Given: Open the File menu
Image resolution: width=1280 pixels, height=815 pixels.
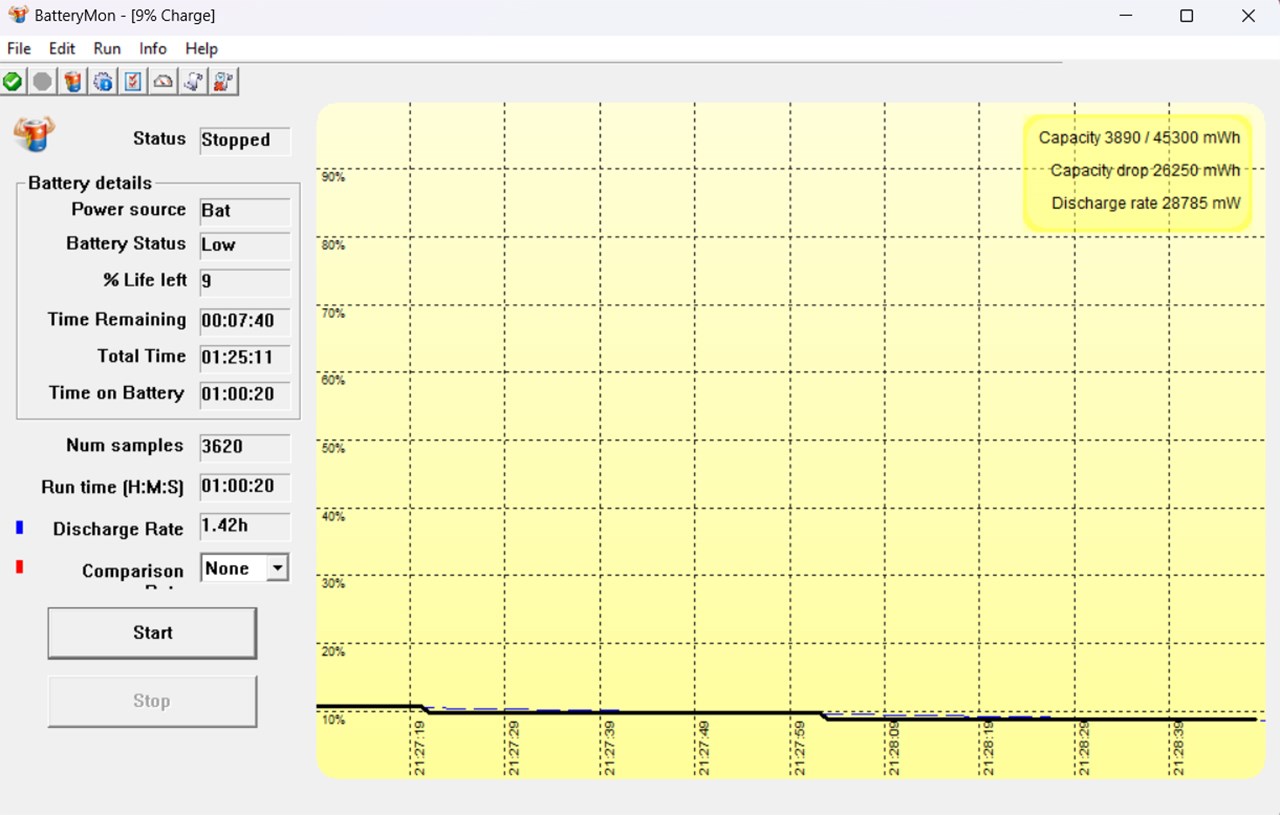Looking at the screenshot, I should point(19,48).
